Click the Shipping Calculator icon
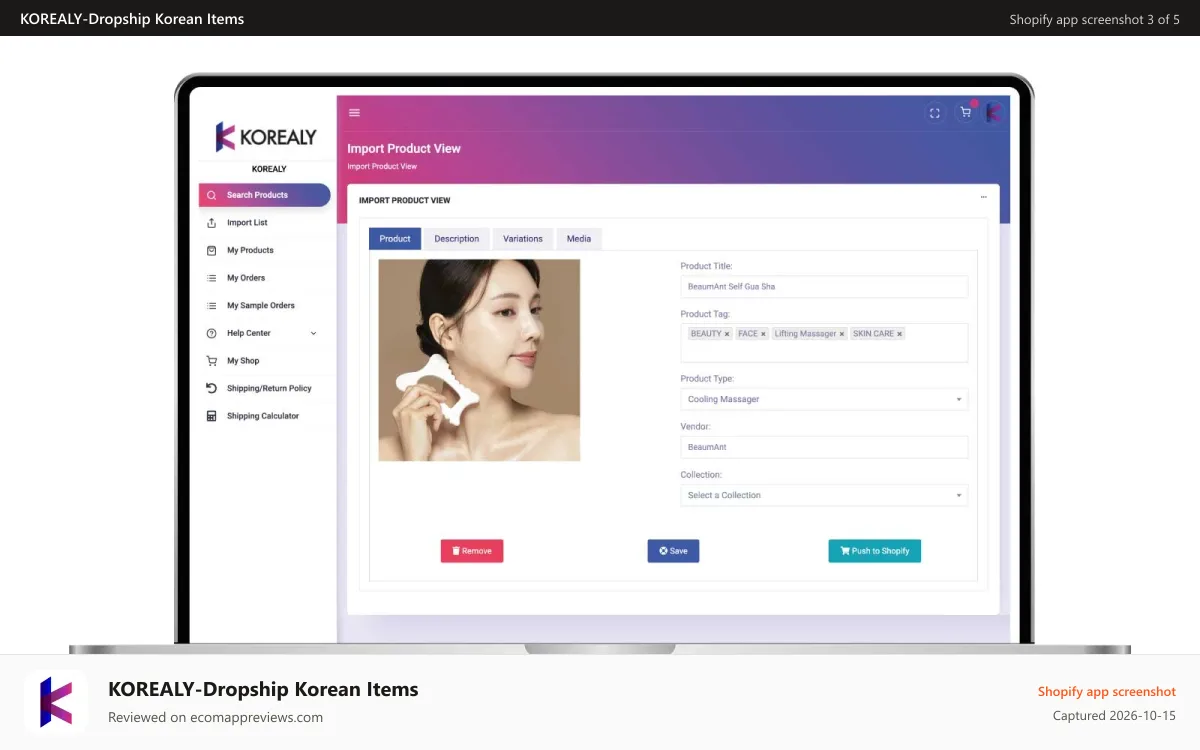This screenshot has width=1200, height=750. [x=211, y=416]
